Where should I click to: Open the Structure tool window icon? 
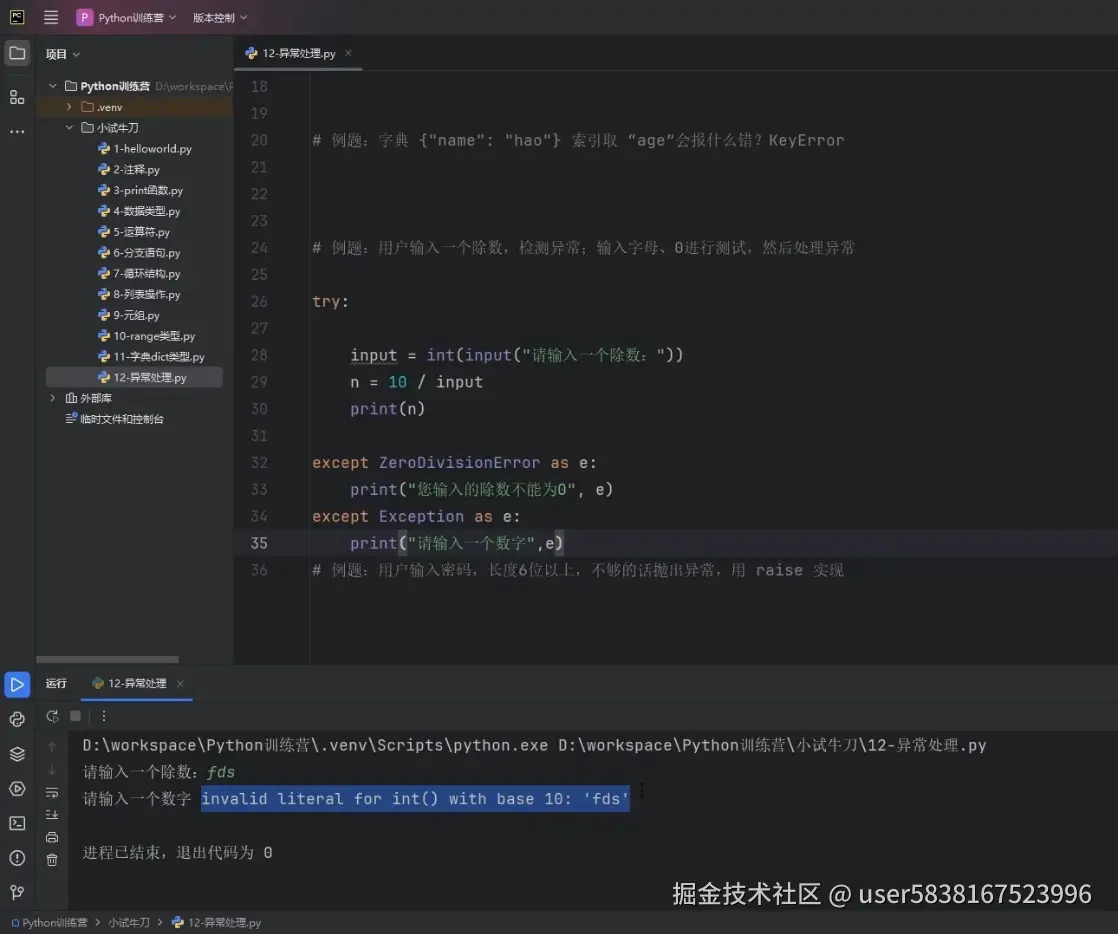coord(17,97)
